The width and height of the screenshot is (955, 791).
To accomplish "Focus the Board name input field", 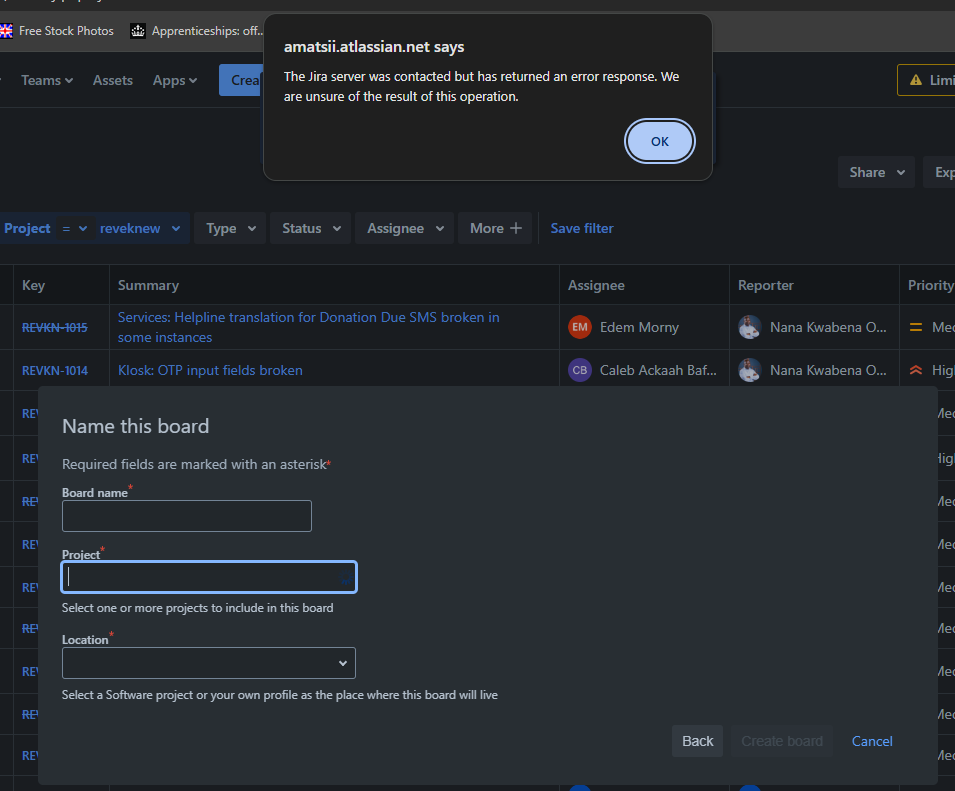I will pos(187,516).
